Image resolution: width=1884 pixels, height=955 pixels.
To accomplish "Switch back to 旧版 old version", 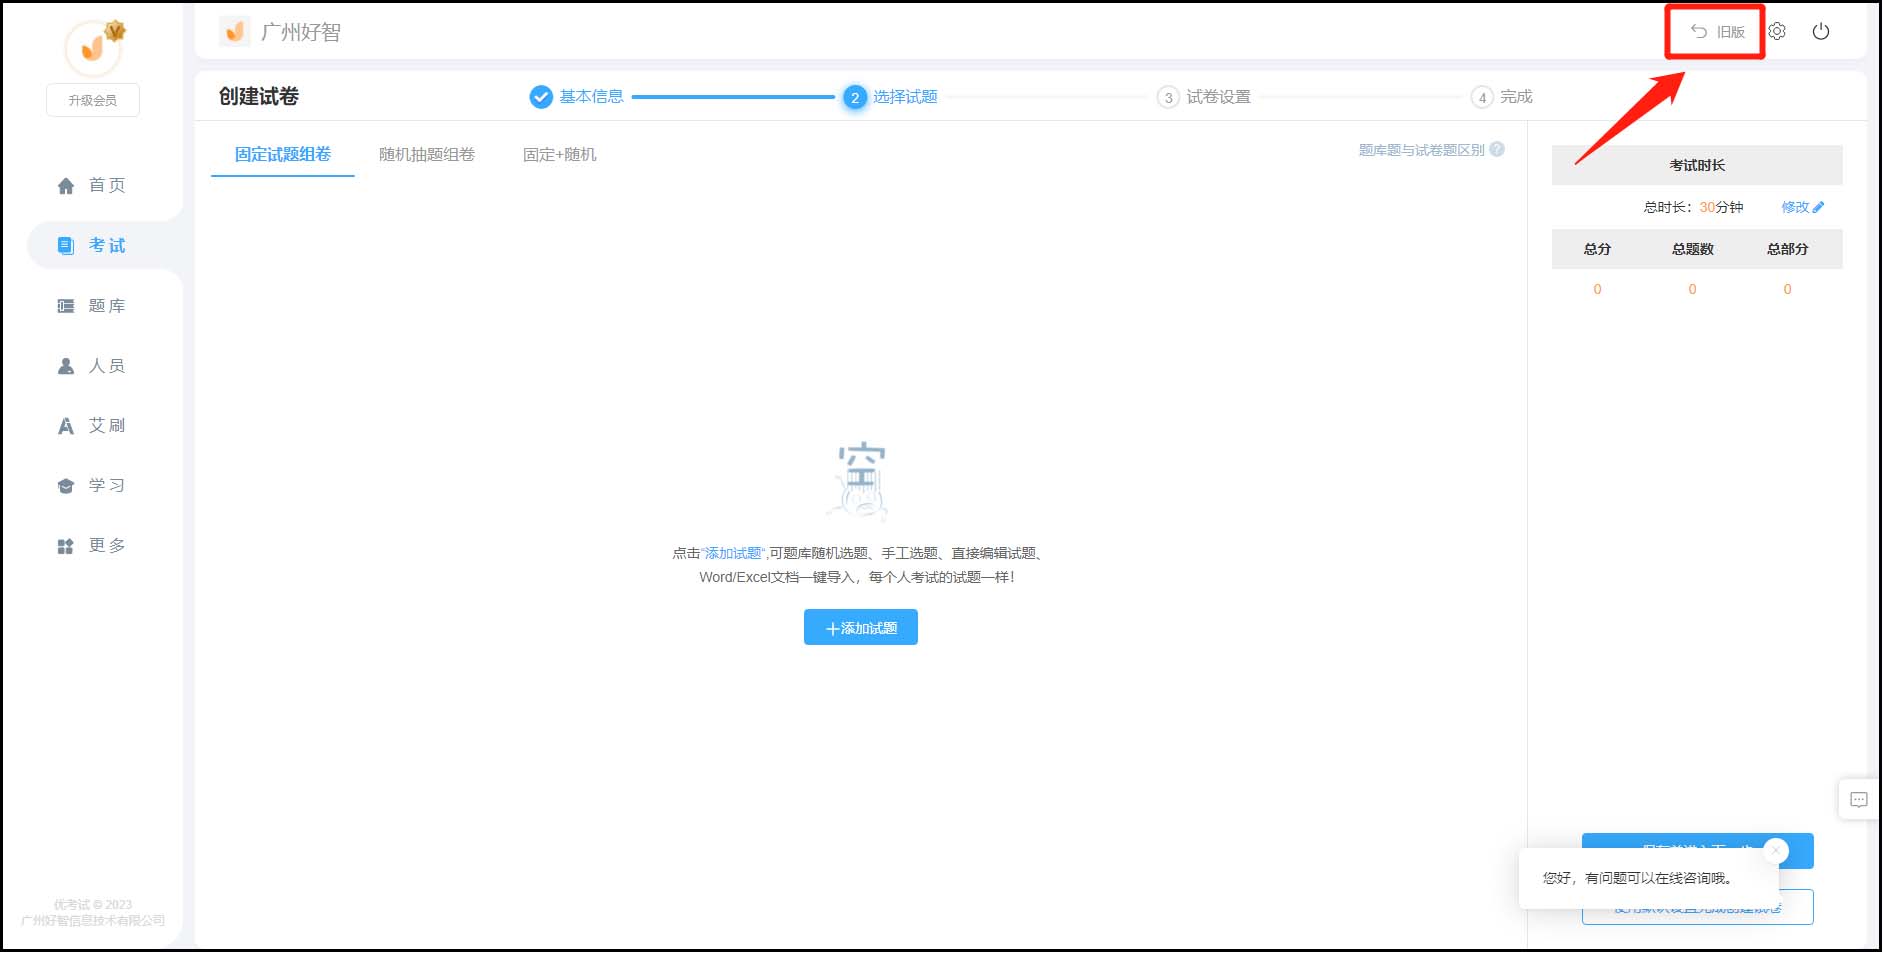I will (x=1718, y=32).
